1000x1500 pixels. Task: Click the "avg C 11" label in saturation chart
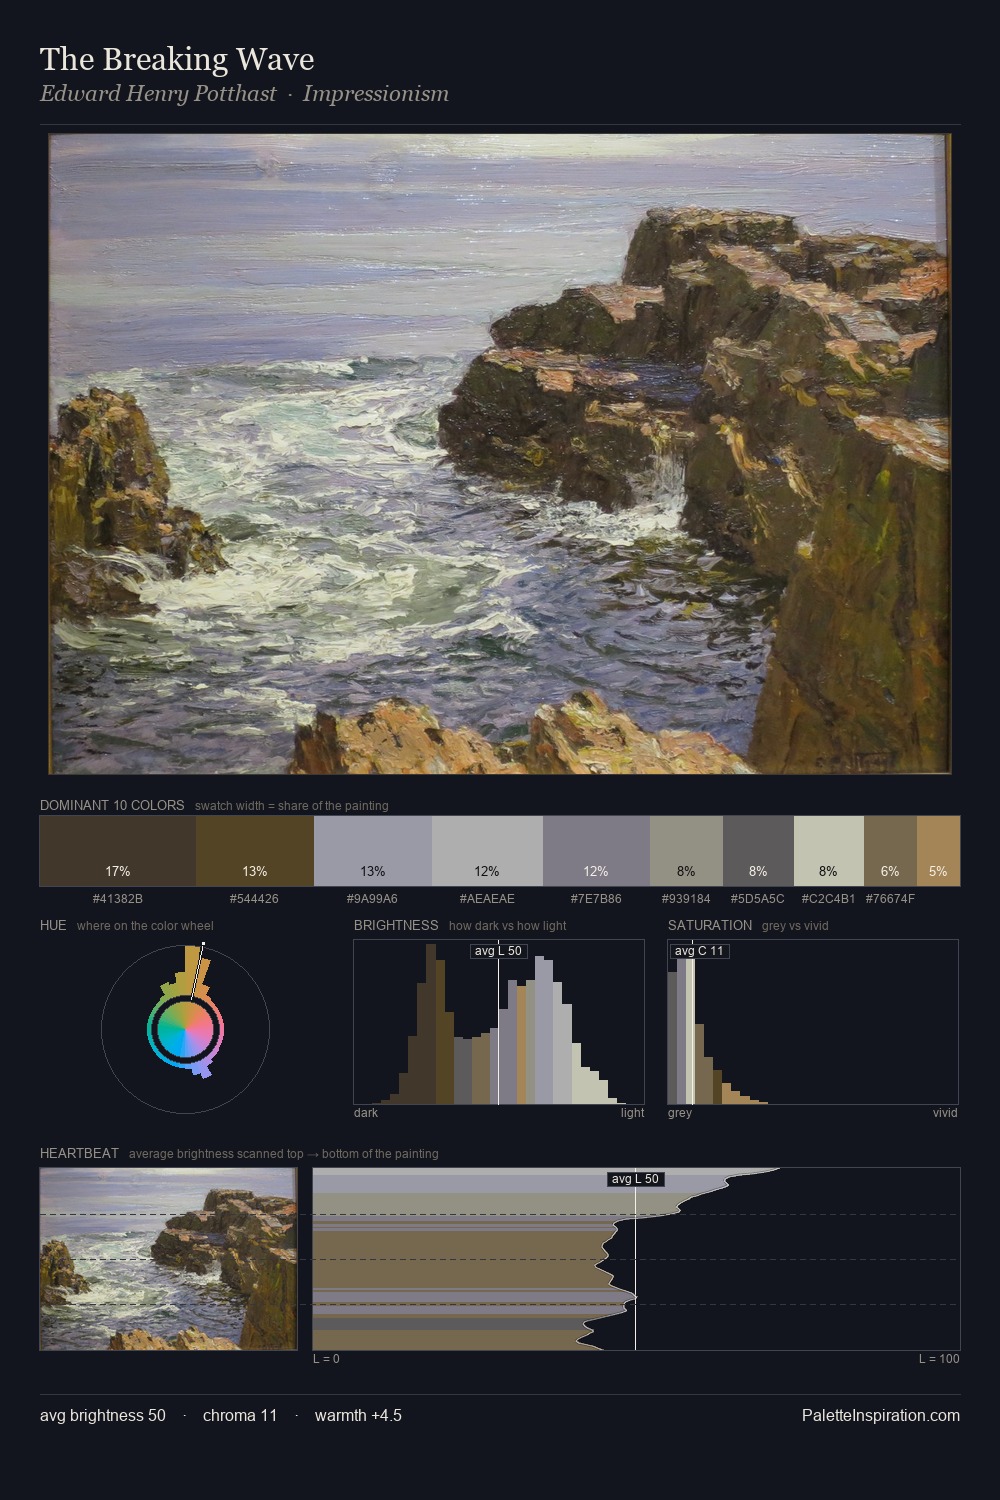pyautogui.click(x=700, y=951)
